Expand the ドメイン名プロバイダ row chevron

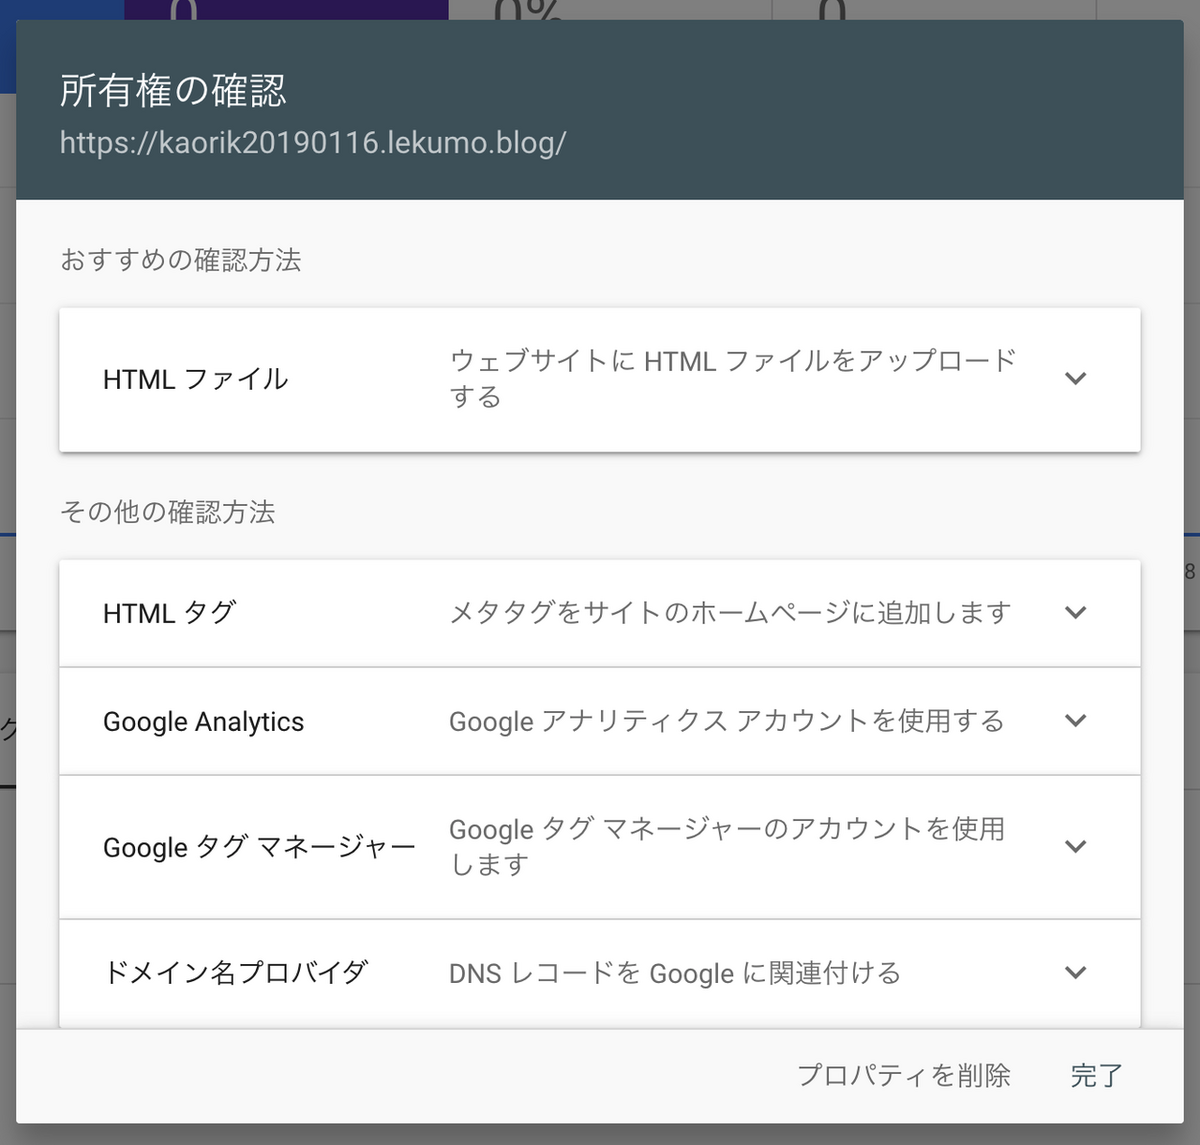[x=1076, y=973]
